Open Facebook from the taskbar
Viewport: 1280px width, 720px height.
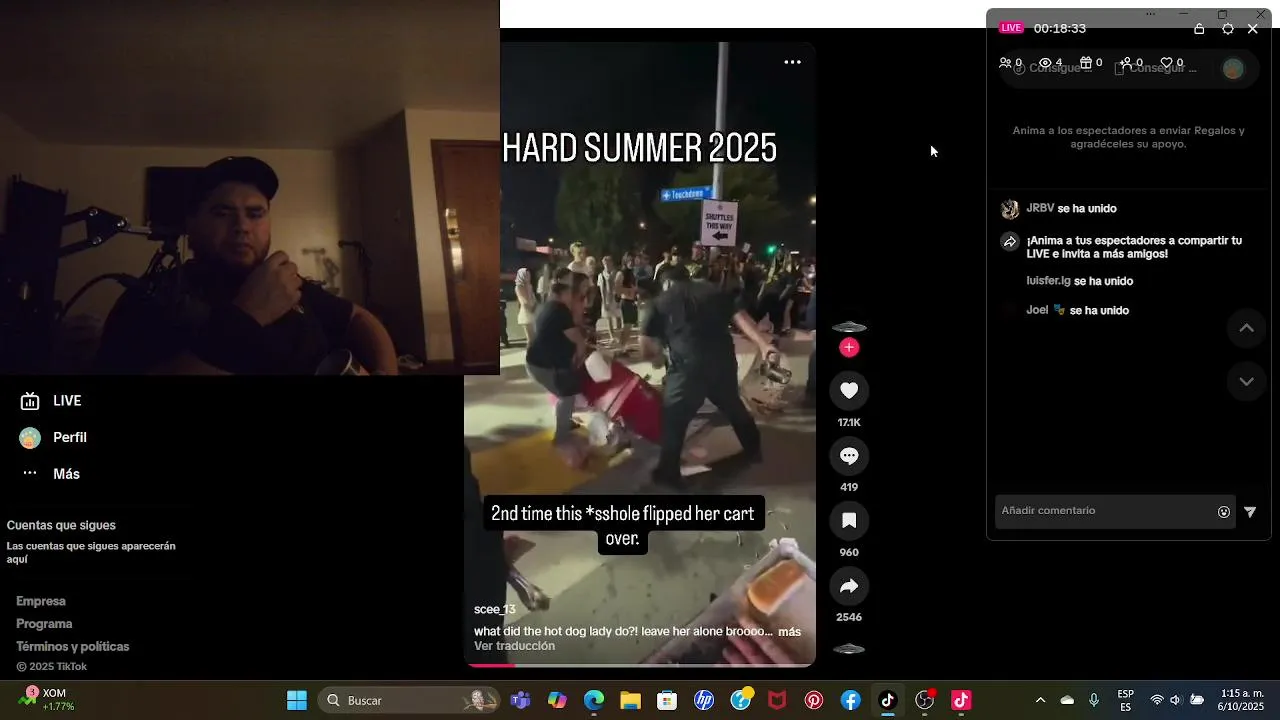tap(851, 700)
